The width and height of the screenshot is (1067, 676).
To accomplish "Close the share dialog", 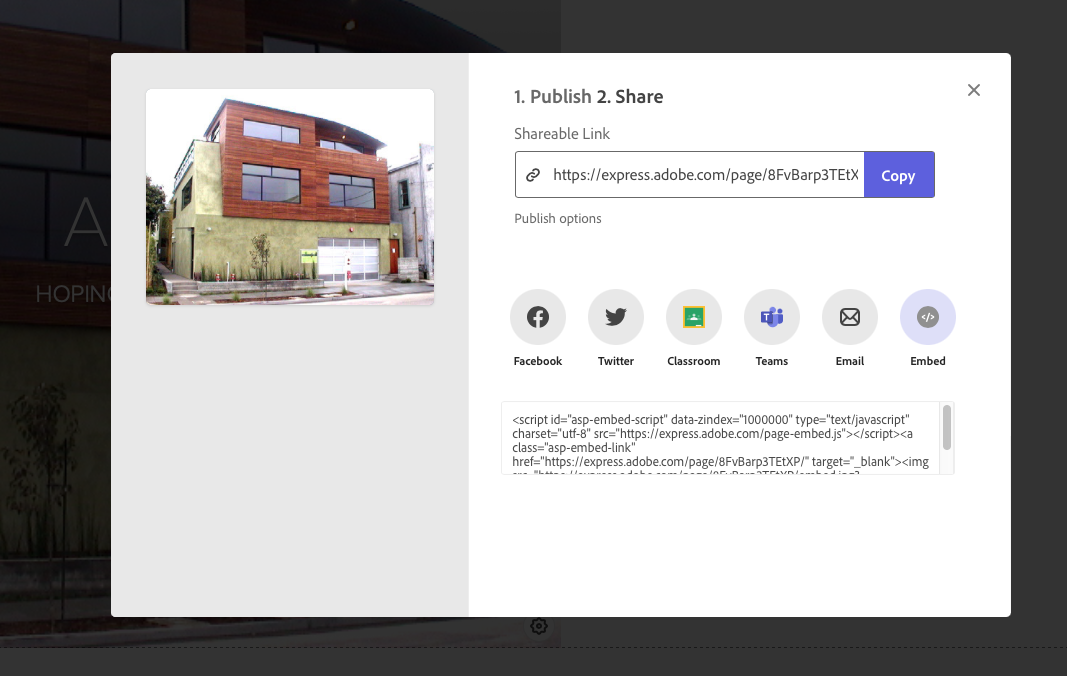I will click(x=973, y=90).
